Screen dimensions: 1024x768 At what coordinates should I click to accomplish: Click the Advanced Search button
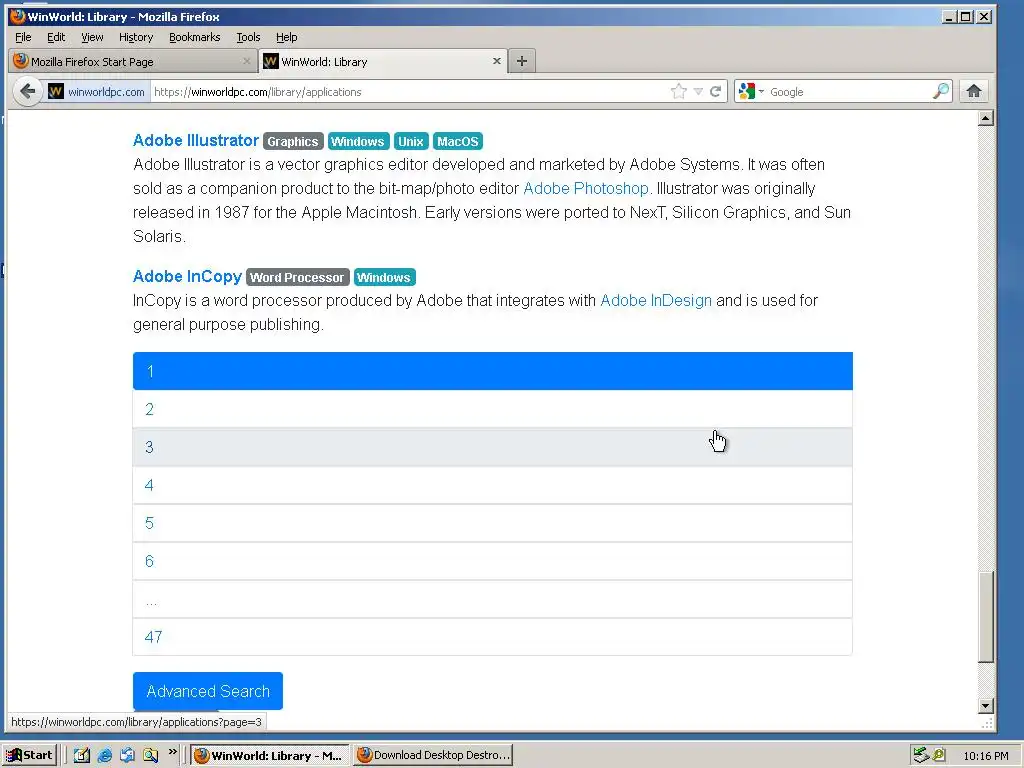point(208,691)
